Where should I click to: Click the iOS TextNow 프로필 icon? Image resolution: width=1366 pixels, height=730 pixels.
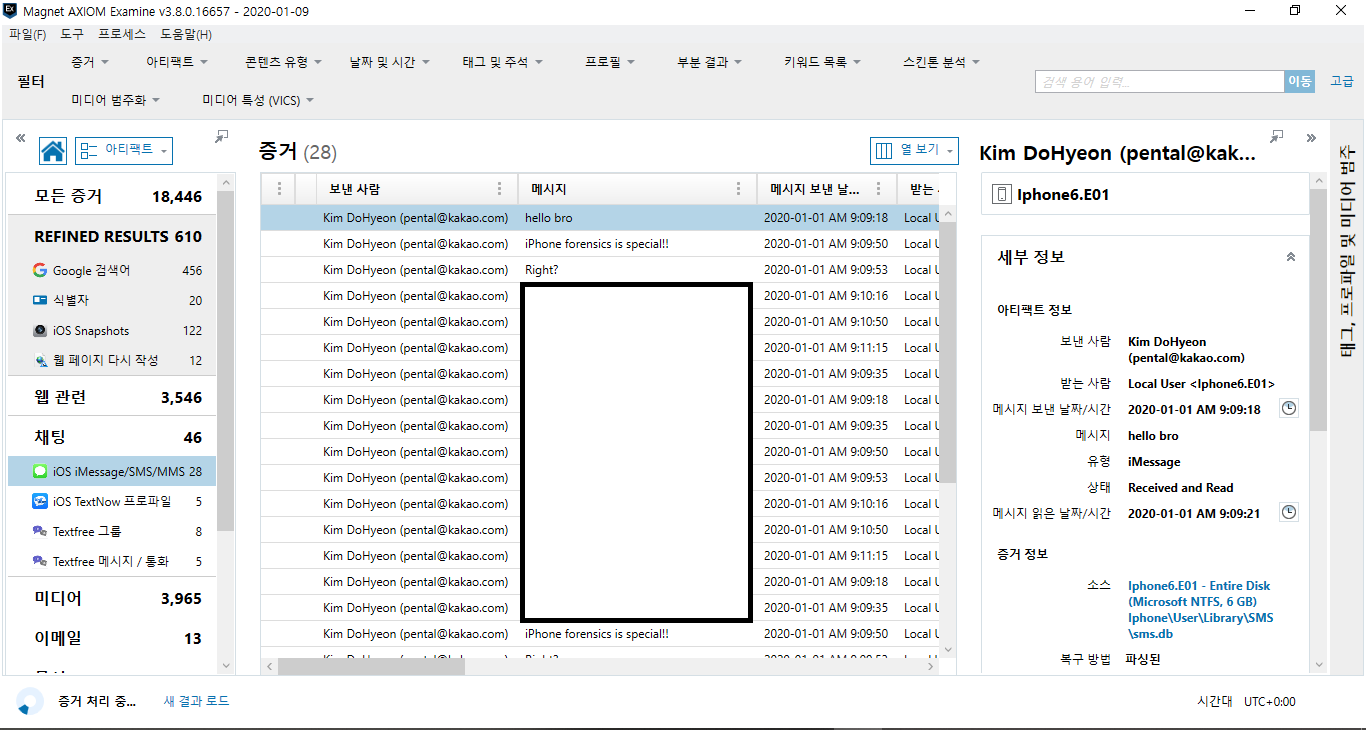coord(40,501)
